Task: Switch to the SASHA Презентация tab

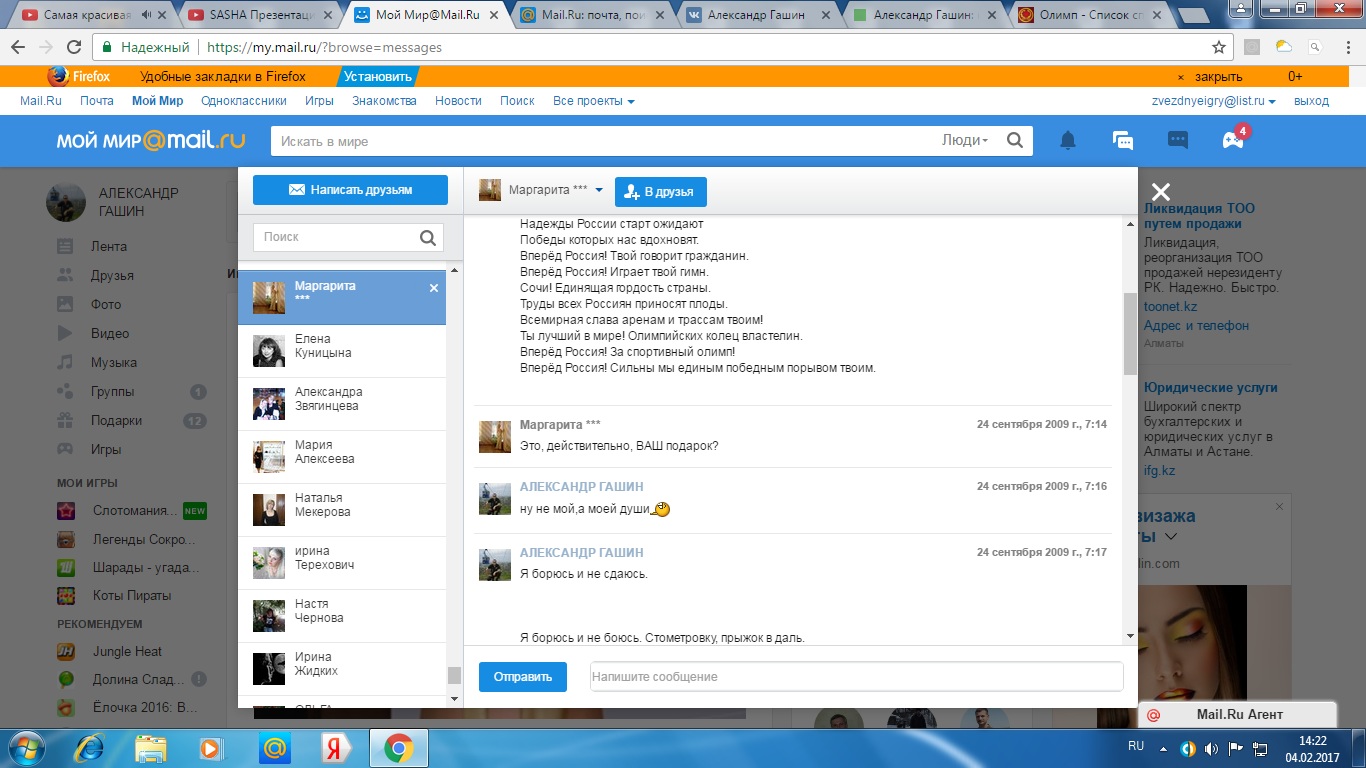Action: pyautogui.click(x=262, y=15)
